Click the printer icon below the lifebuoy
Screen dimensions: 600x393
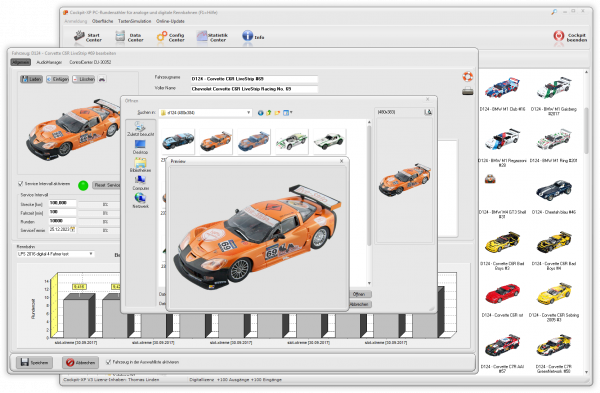click(467, 91)
